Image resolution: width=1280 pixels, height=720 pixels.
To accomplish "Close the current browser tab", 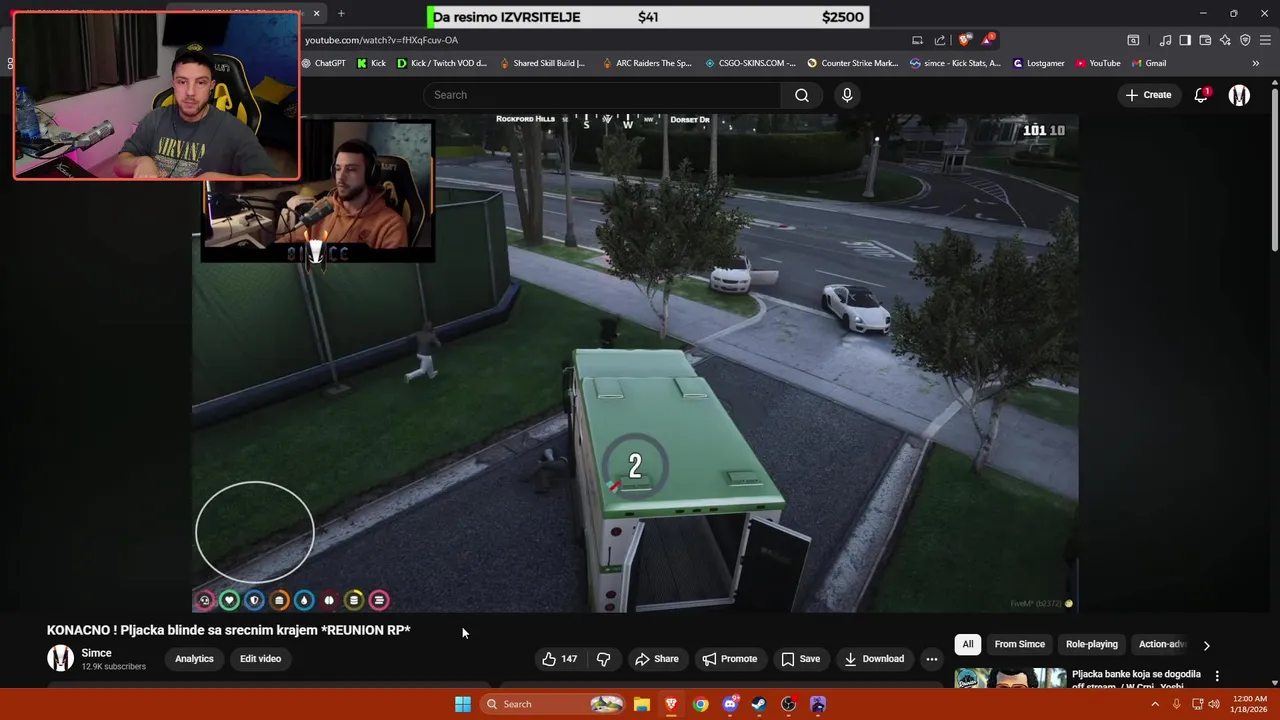I will coord(316,13).
